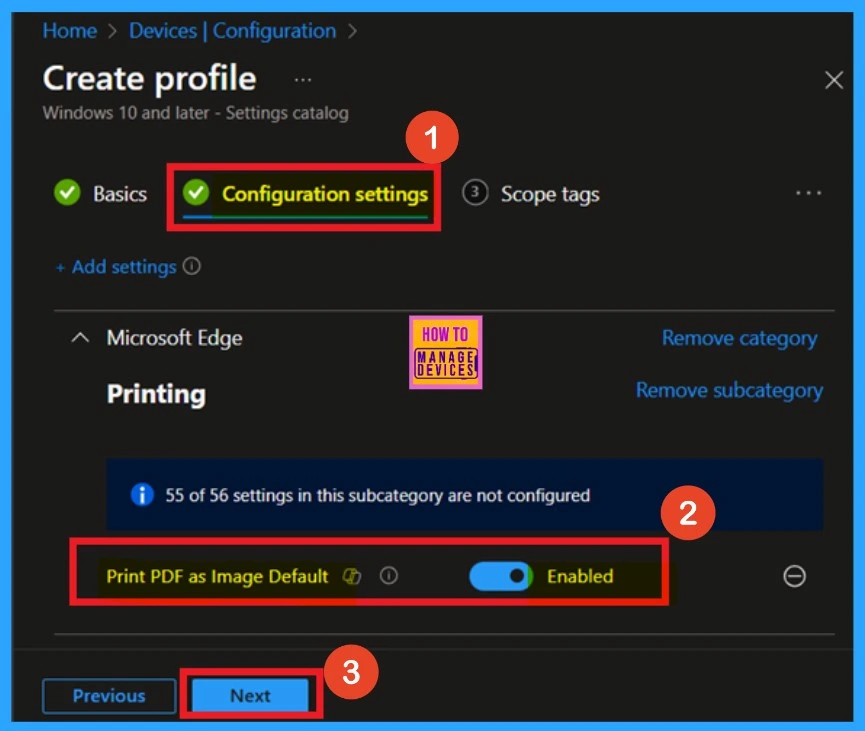Click the Enabled label text

580,576
